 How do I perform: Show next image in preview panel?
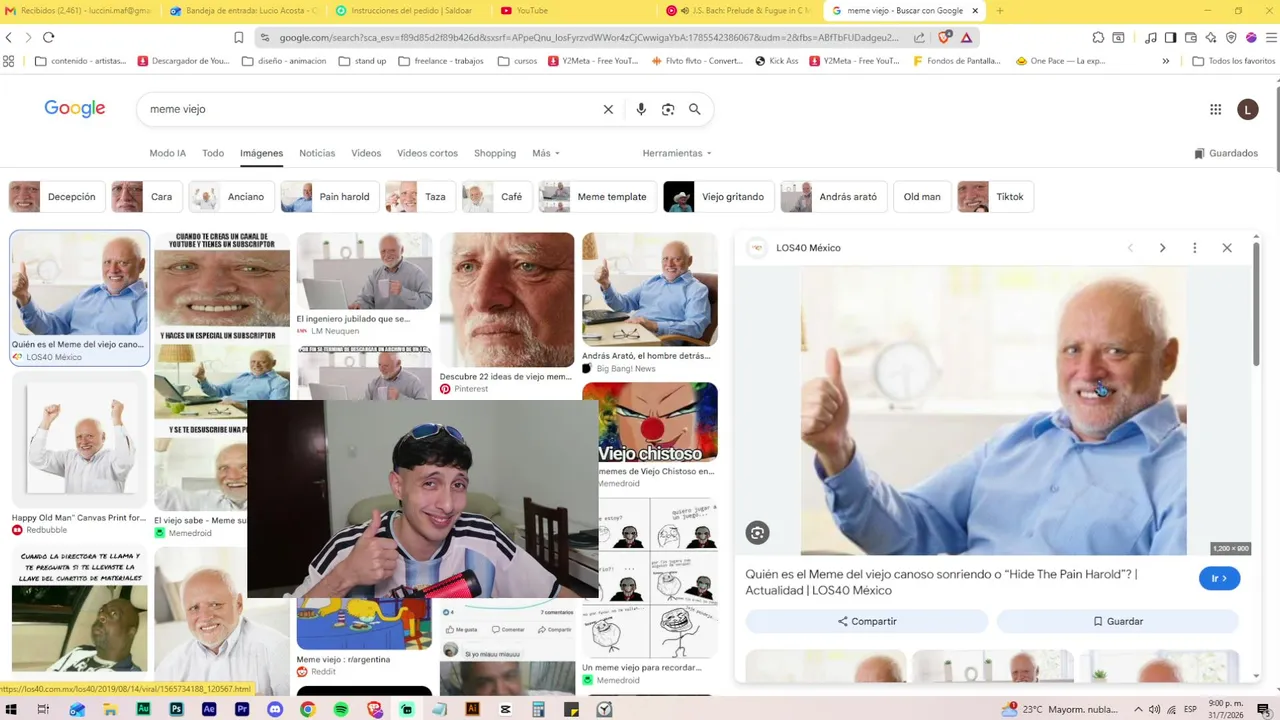(x=1162, y=248)
